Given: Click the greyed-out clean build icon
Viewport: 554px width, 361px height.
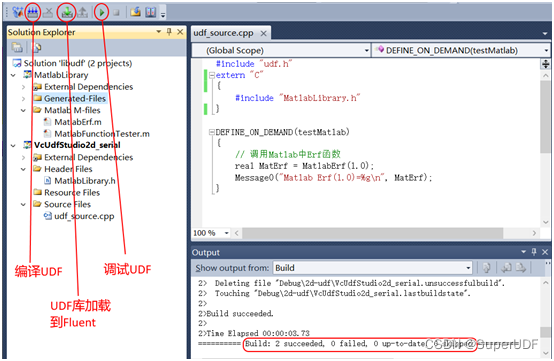Looking at the screenshot, I should (x=48, y=12).
